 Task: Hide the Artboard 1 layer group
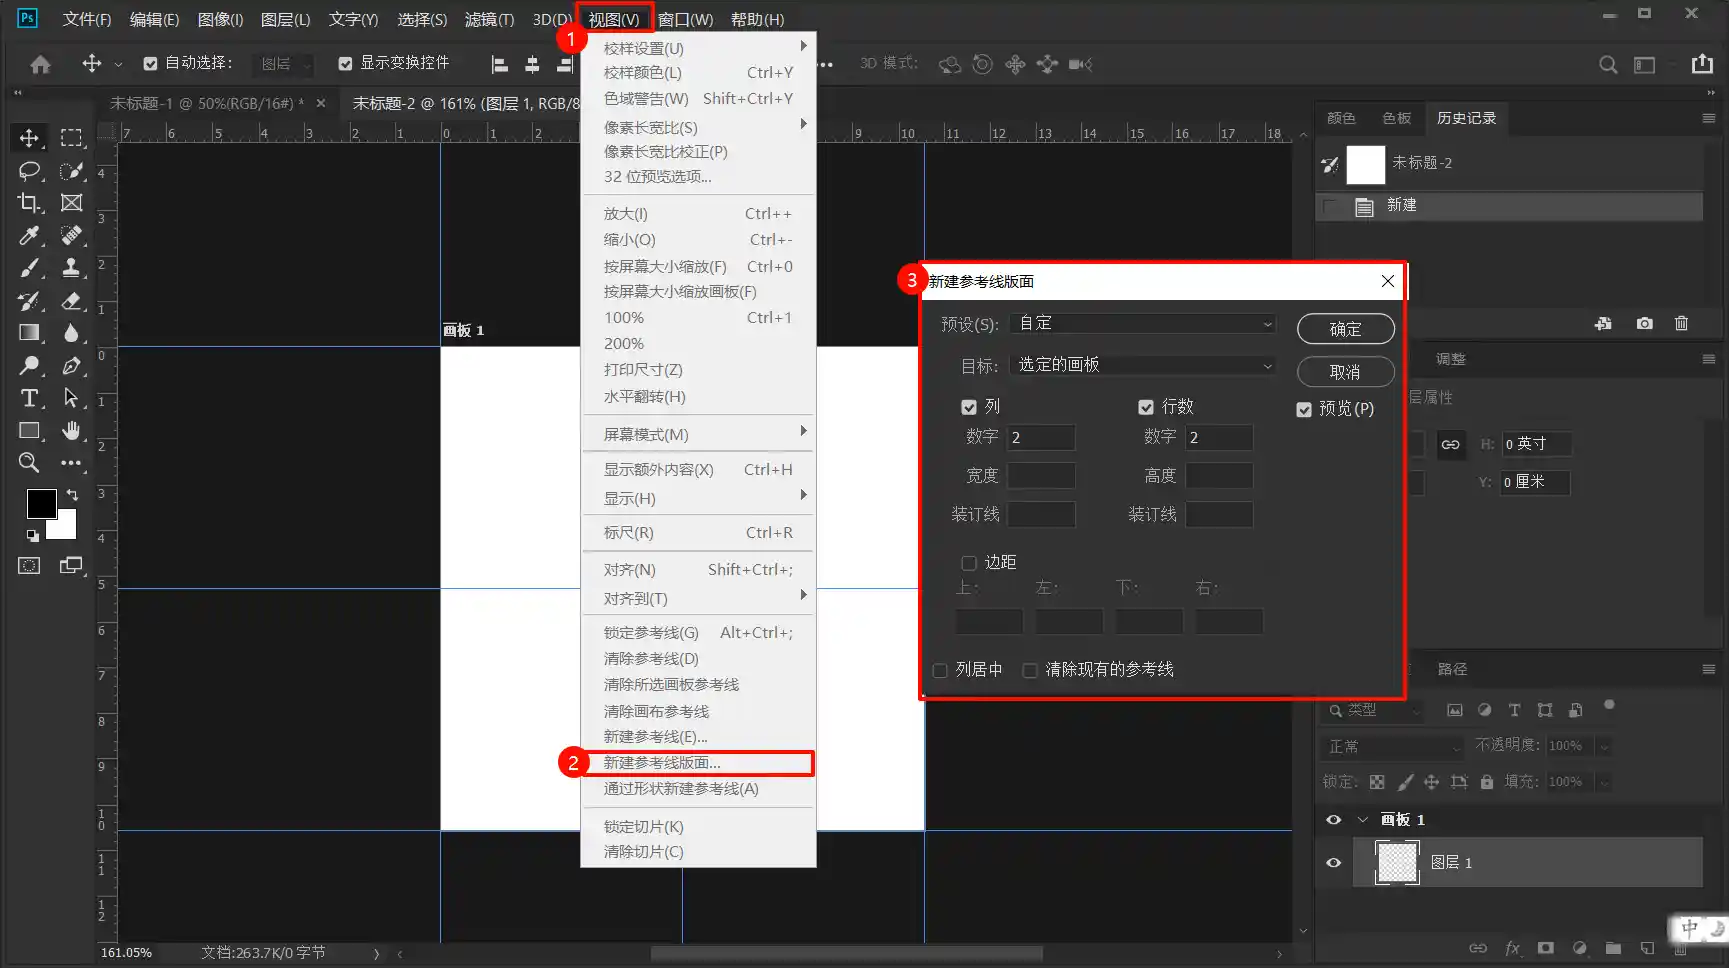coord(1334,820)
